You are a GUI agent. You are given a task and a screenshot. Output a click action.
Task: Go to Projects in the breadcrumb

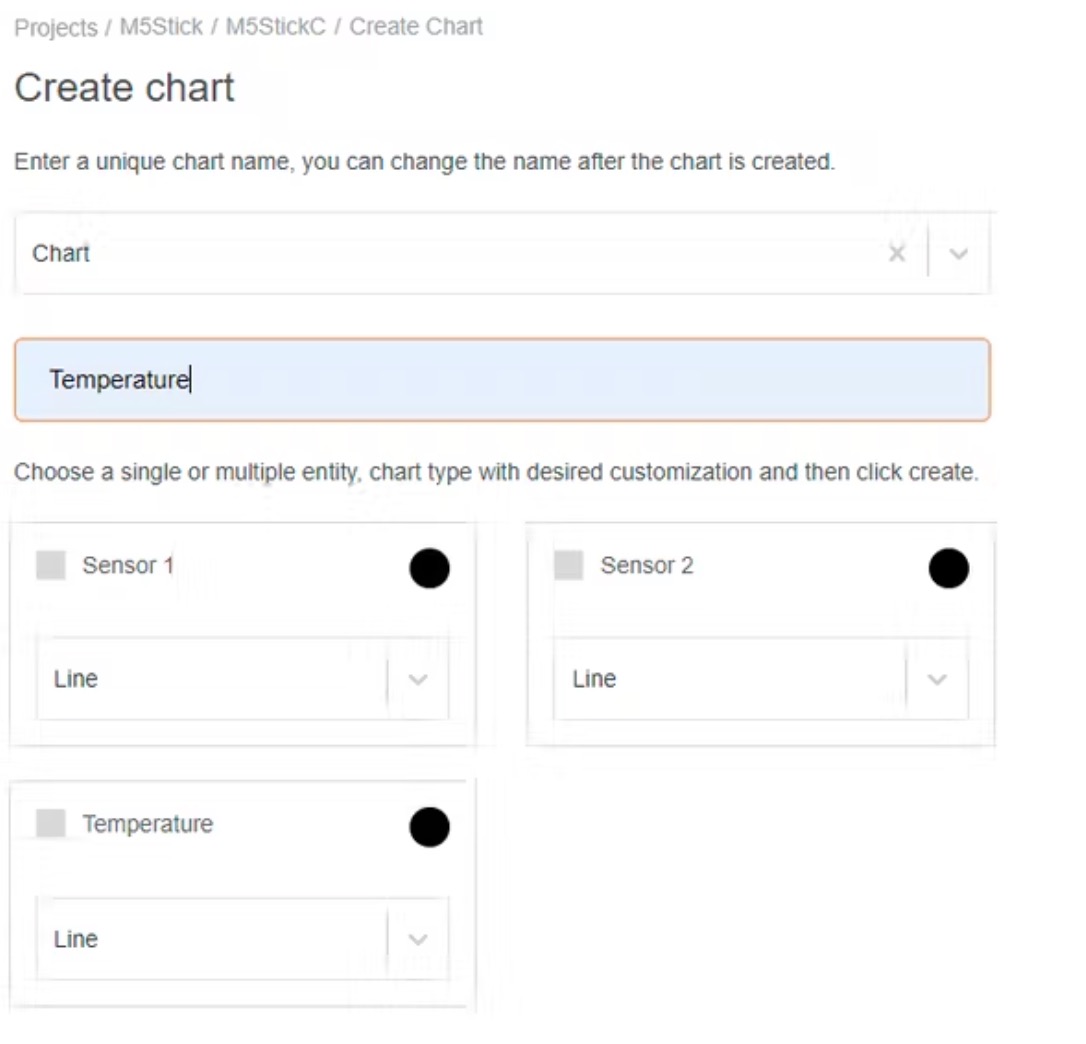point(56,27)
